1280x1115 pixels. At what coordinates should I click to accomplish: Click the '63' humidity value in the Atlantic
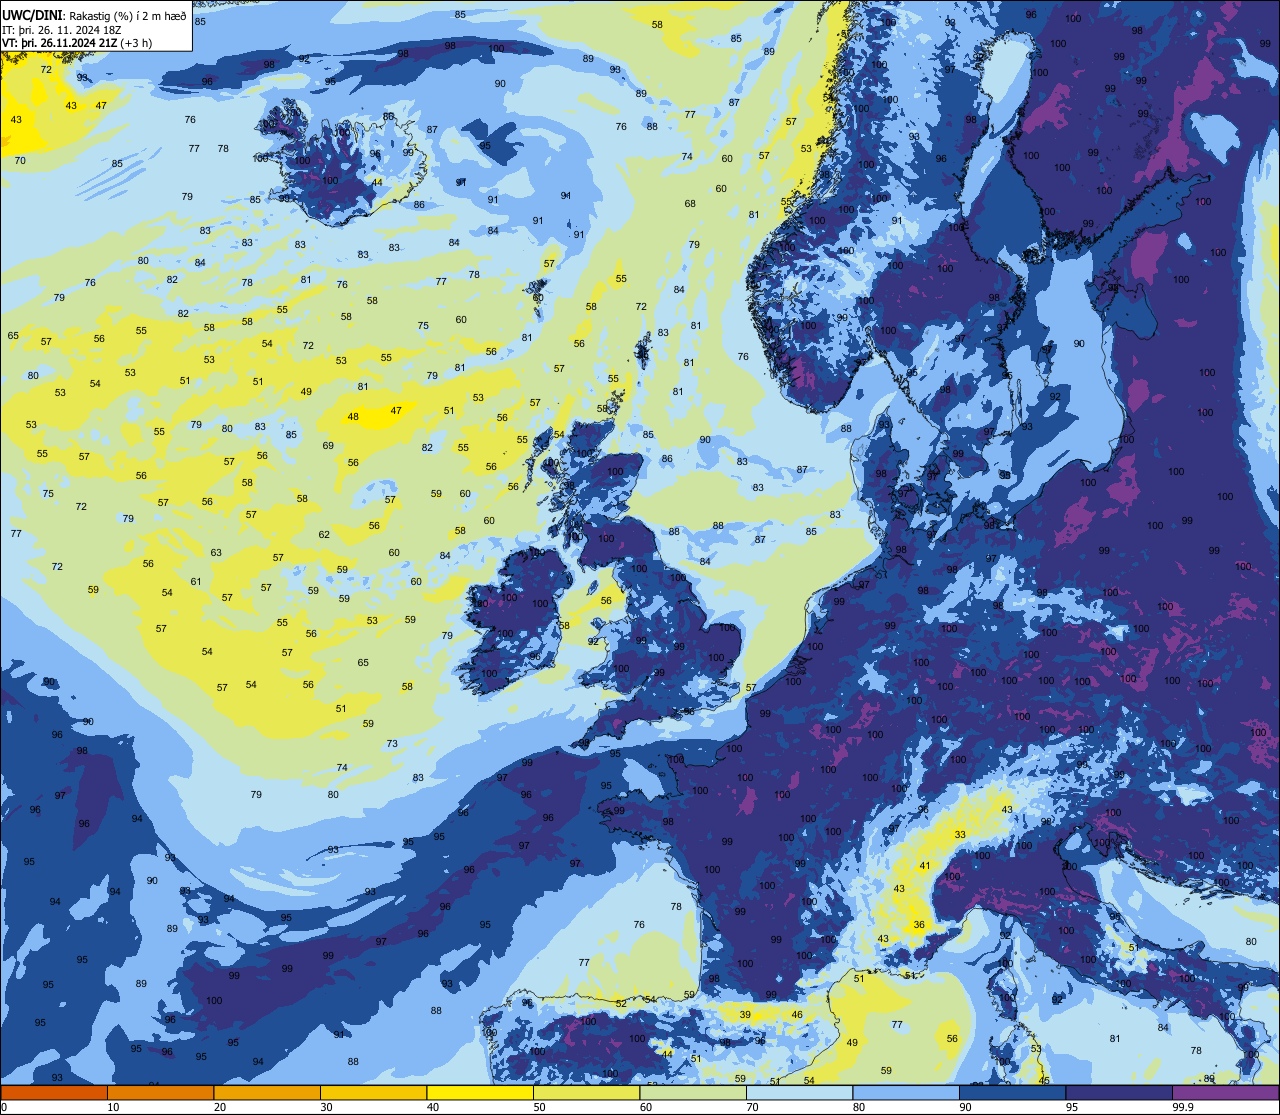(216, 553)
